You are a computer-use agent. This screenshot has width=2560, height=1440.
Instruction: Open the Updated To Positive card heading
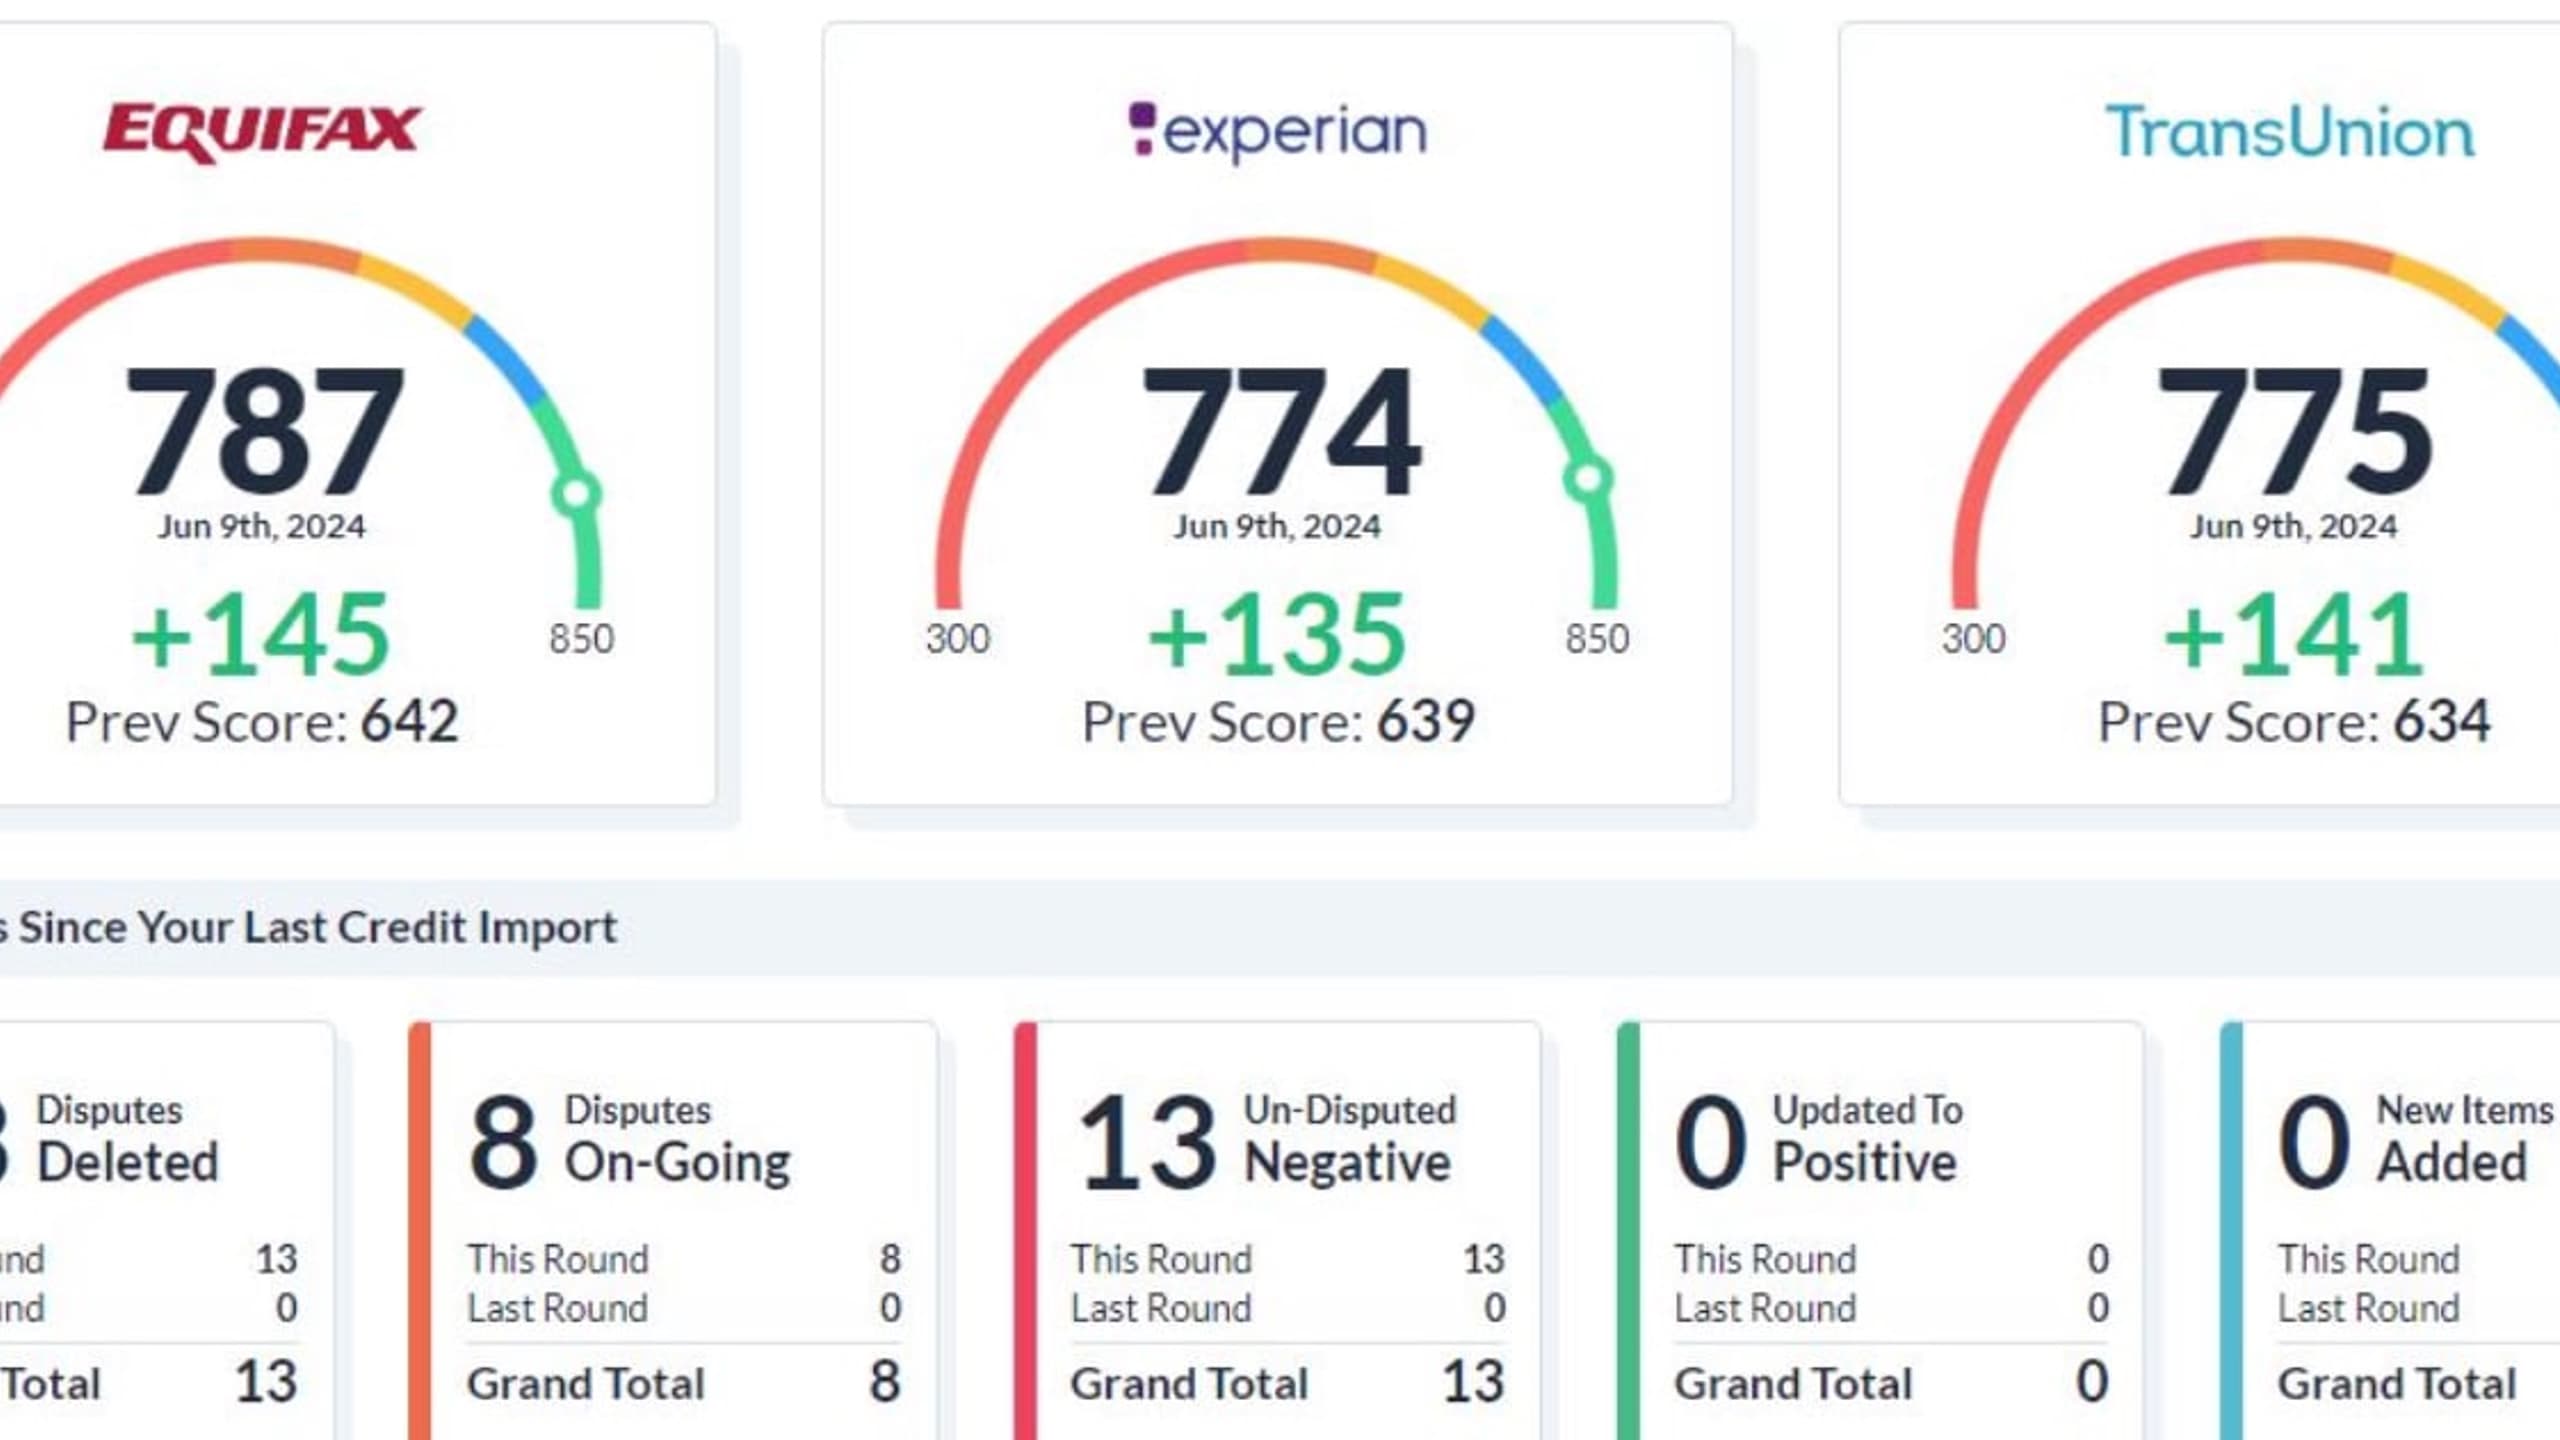pos(1867,1138)
